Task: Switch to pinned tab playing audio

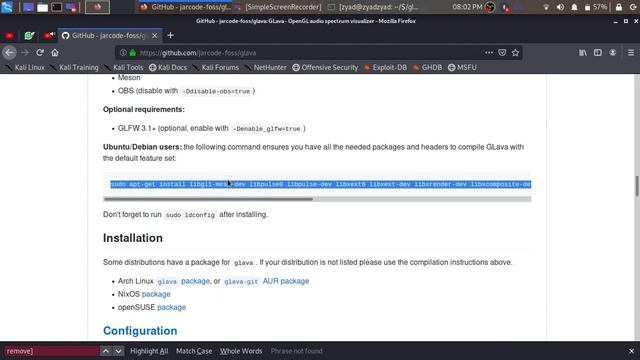Action: (x=49, y=36)
